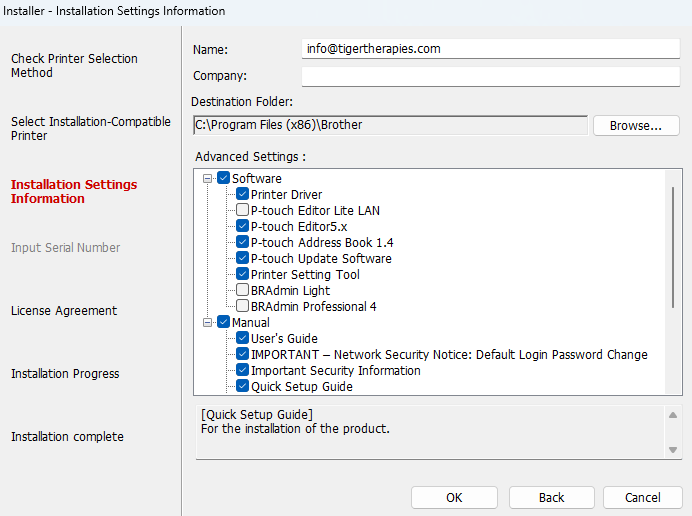Viewport: 692px width, 516px height.
Task: Click the OK button
Action: [454, 497]
